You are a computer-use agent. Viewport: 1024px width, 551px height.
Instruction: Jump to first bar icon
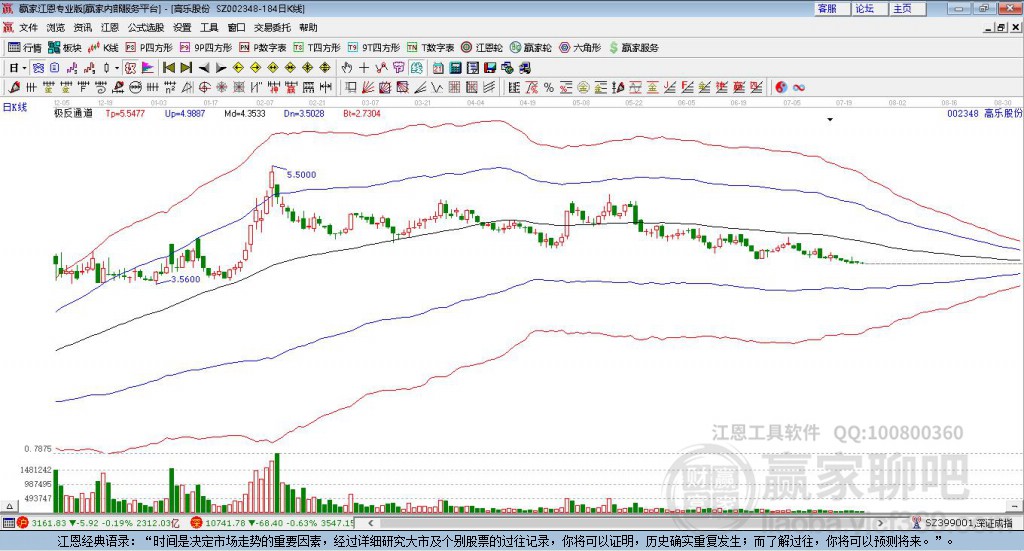click(x=168, y=68)
